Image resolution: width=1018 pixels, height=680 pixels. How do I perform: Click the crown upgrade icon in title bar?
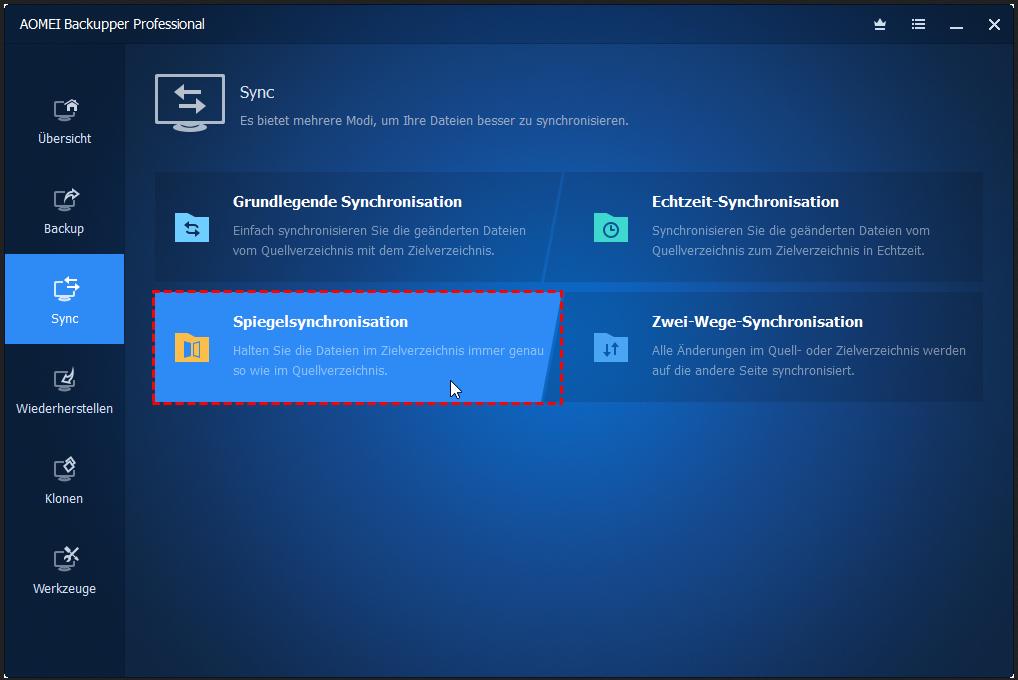point(880,25)
